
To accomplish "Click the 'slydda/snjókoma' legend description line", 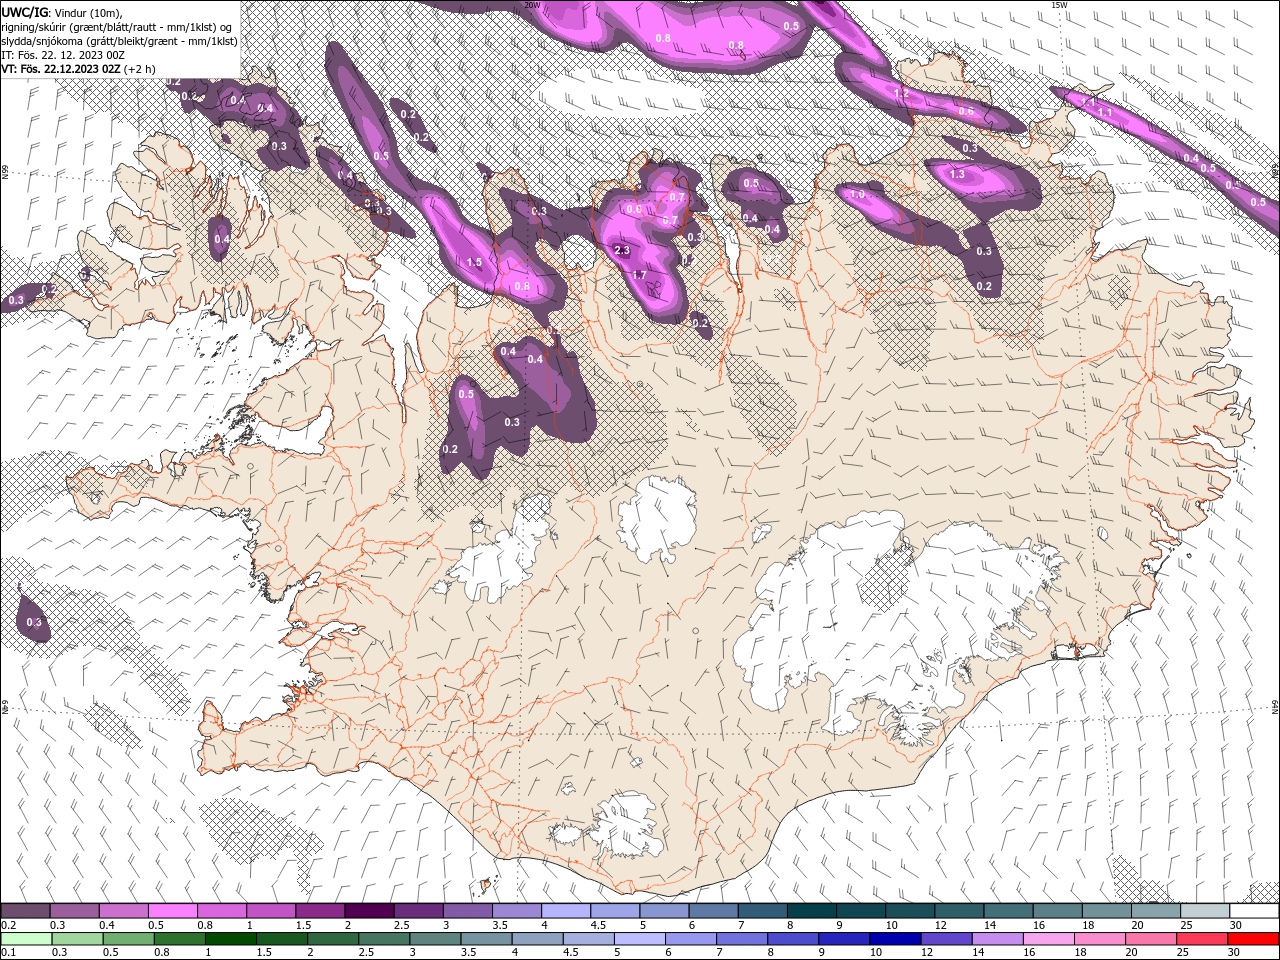I will 119,41.
